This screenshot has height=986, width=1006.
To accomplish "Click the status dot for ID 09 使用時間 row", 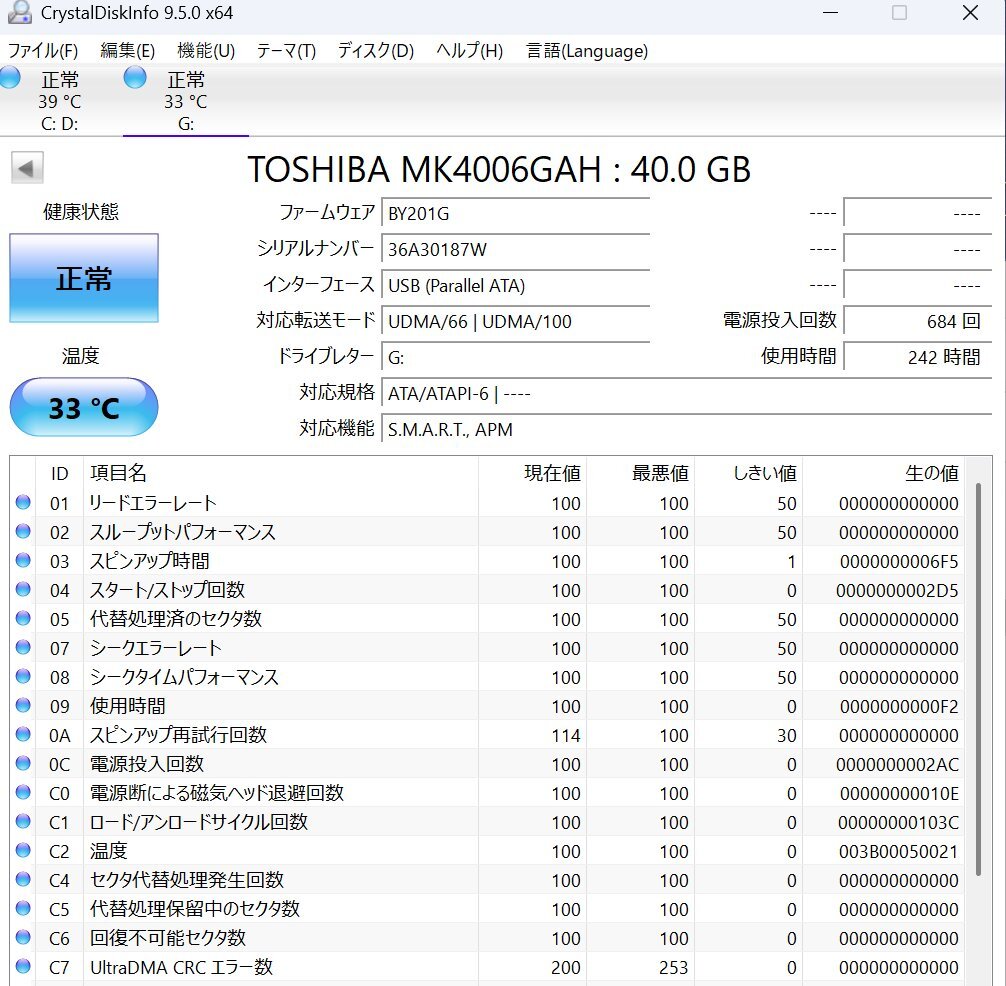I will point(23,705).
